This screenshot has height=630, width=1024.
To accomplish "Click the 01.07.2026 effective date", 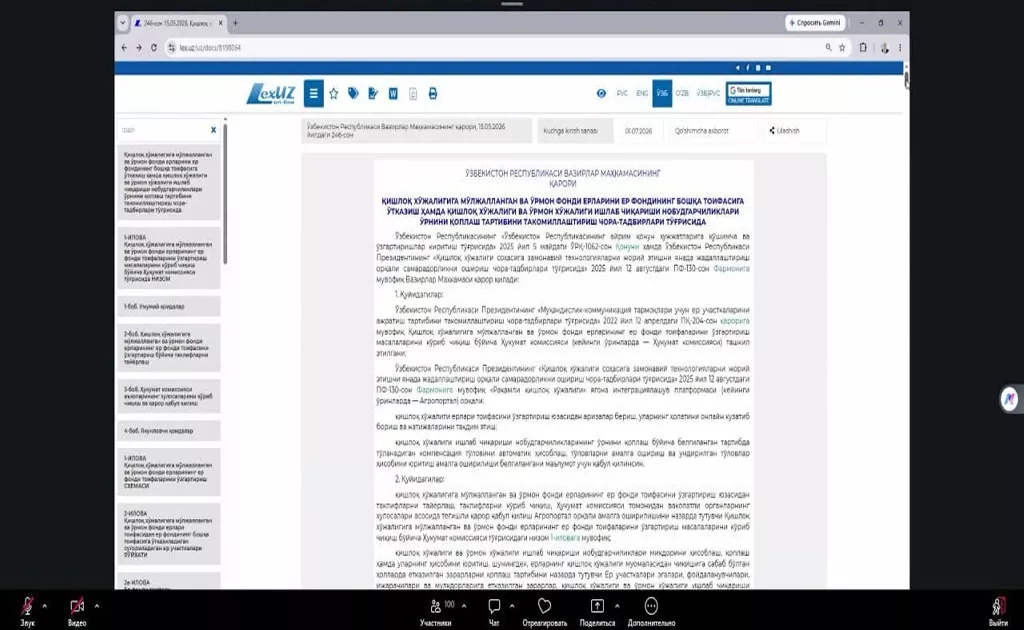I will (638, 131).
